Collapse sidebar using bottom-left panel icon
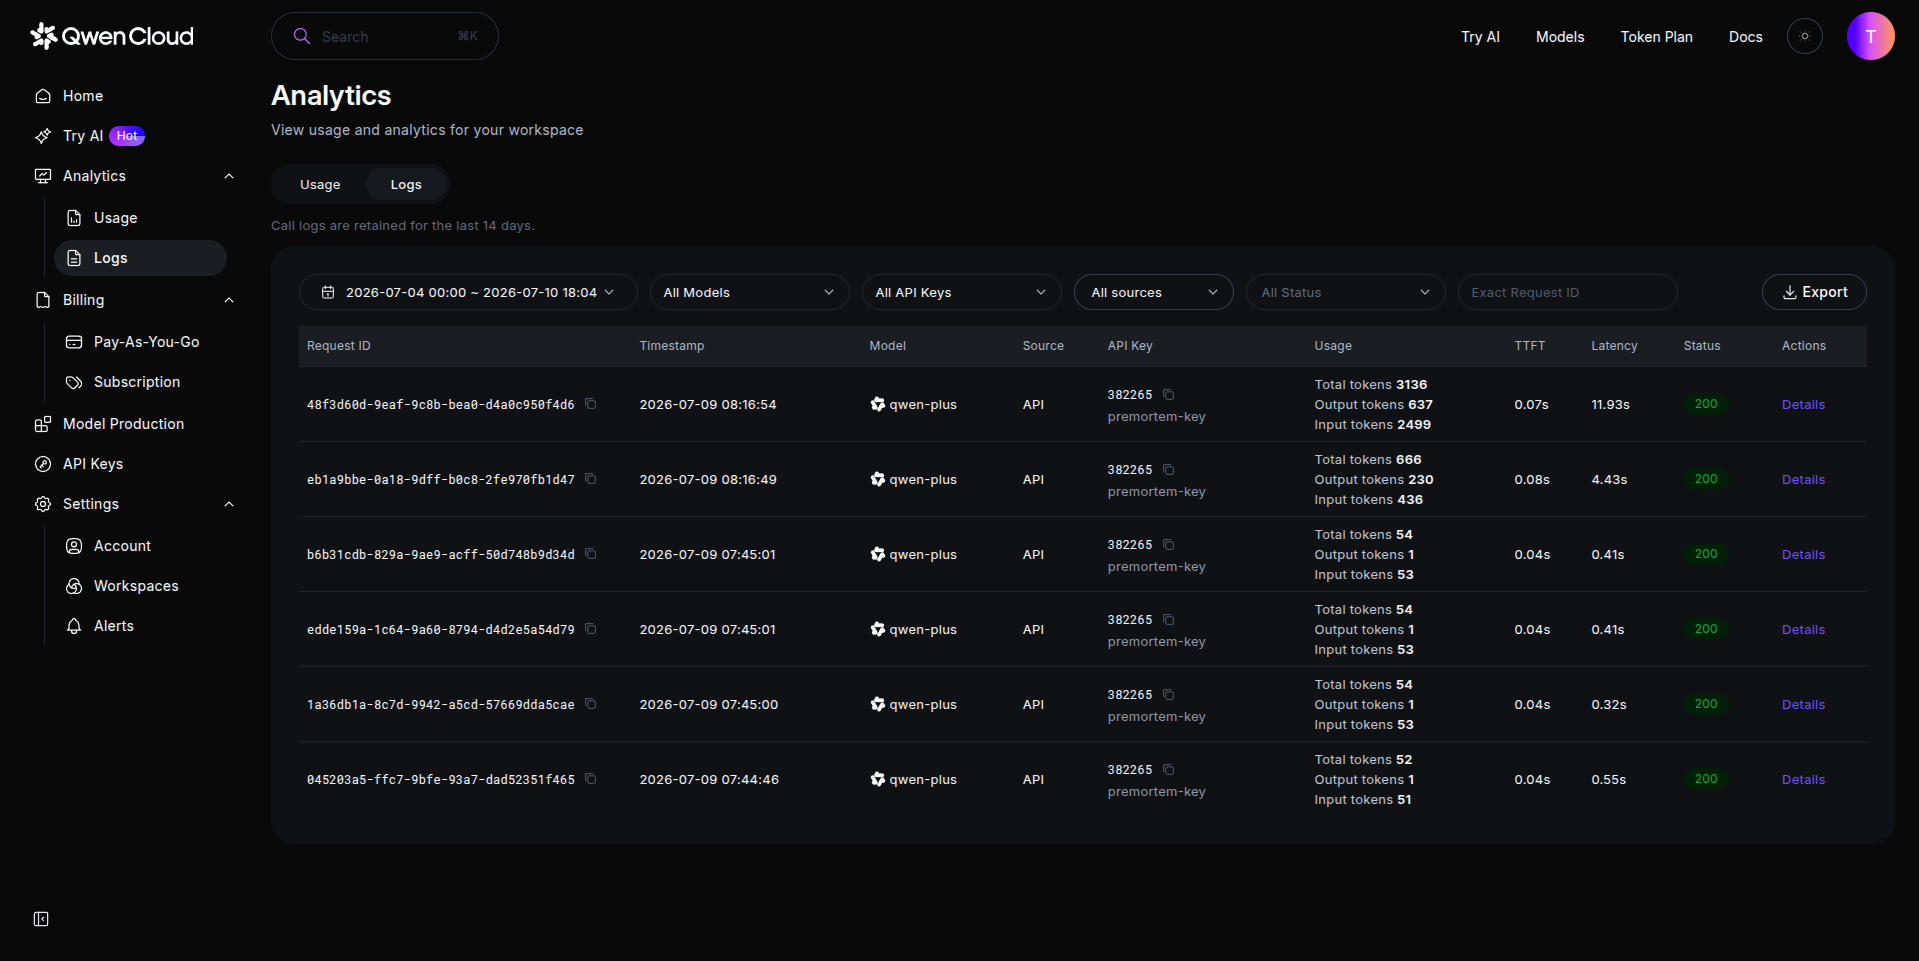This screenshot has height=961, width=1919. click(41, 919)
